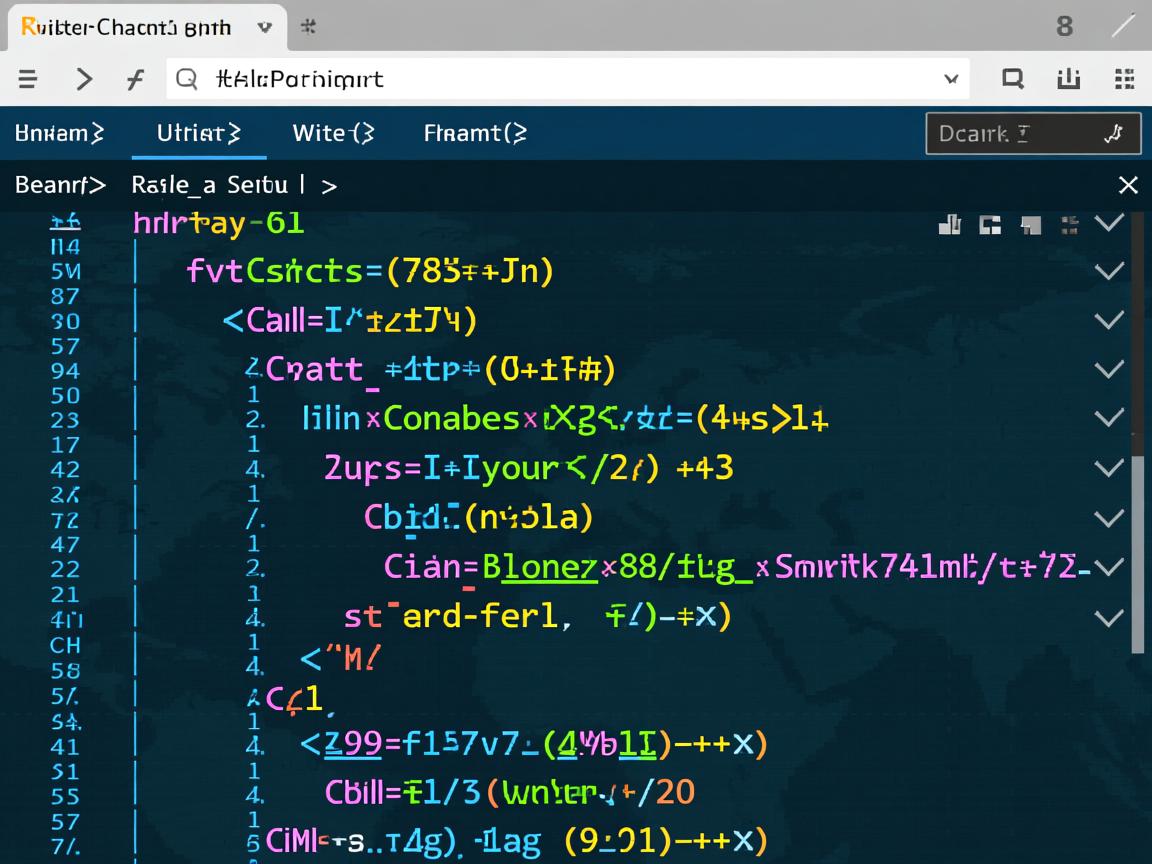The height and width of the screenshot is (864, 1152).
Task: Open the hamburger menu in the toolbar
Action: [x=28, y=79]
